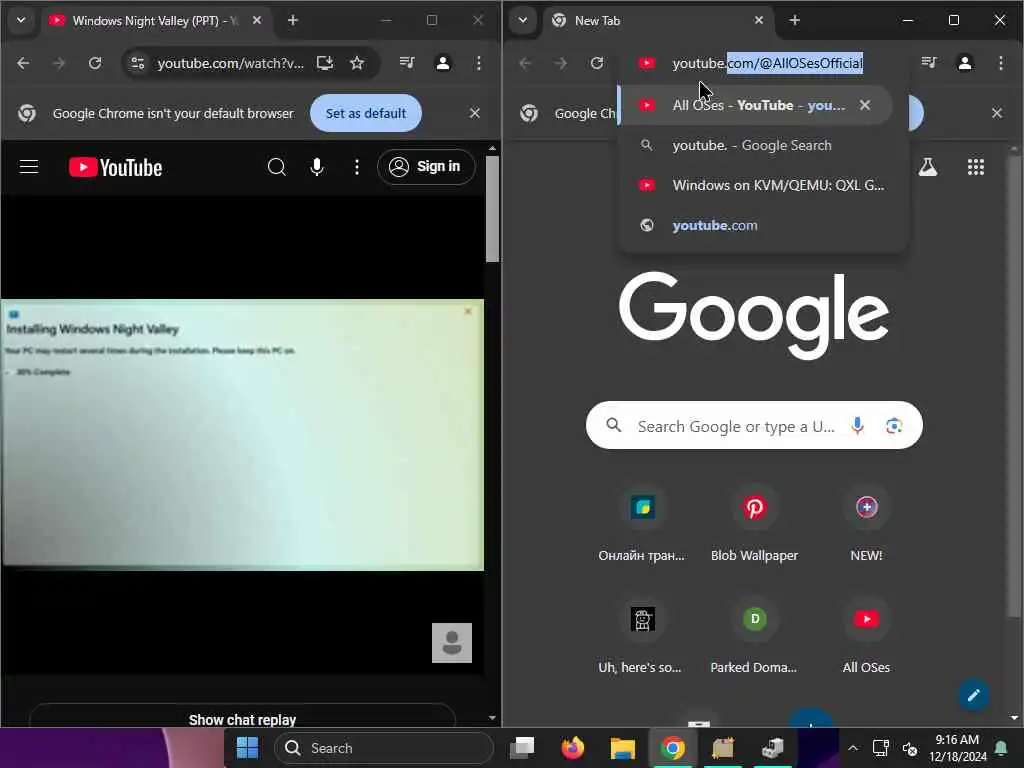Open Task View on taskbar

click(x=522, y=748)
